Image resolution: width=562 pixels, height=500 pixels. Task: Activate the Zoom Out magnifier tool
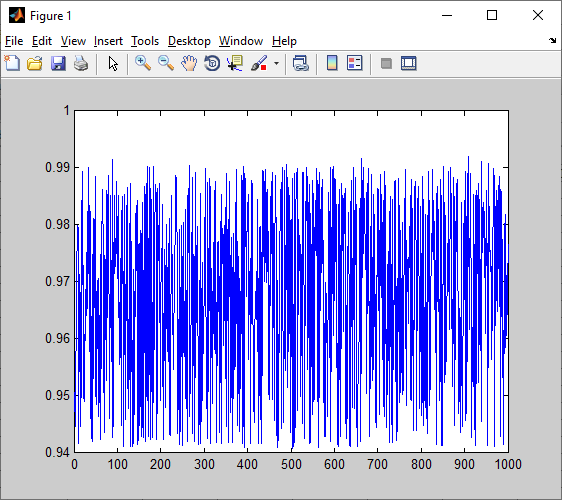coord(166,63)
